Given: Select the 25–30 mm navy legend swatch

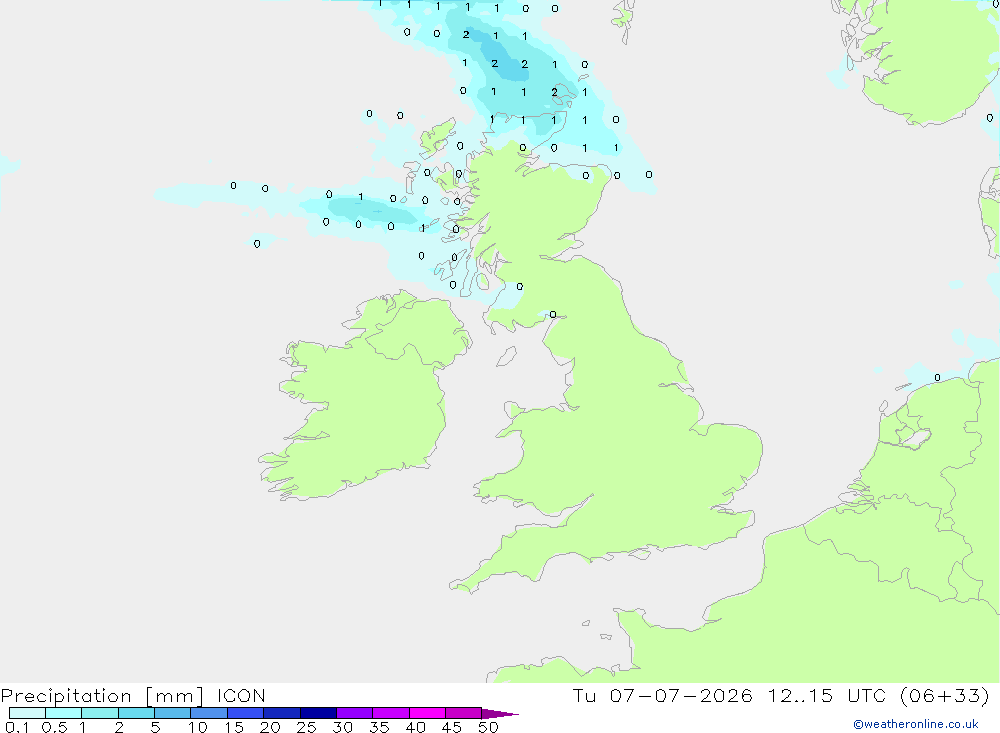Looking at the screenshot, I should pos(318,713).
